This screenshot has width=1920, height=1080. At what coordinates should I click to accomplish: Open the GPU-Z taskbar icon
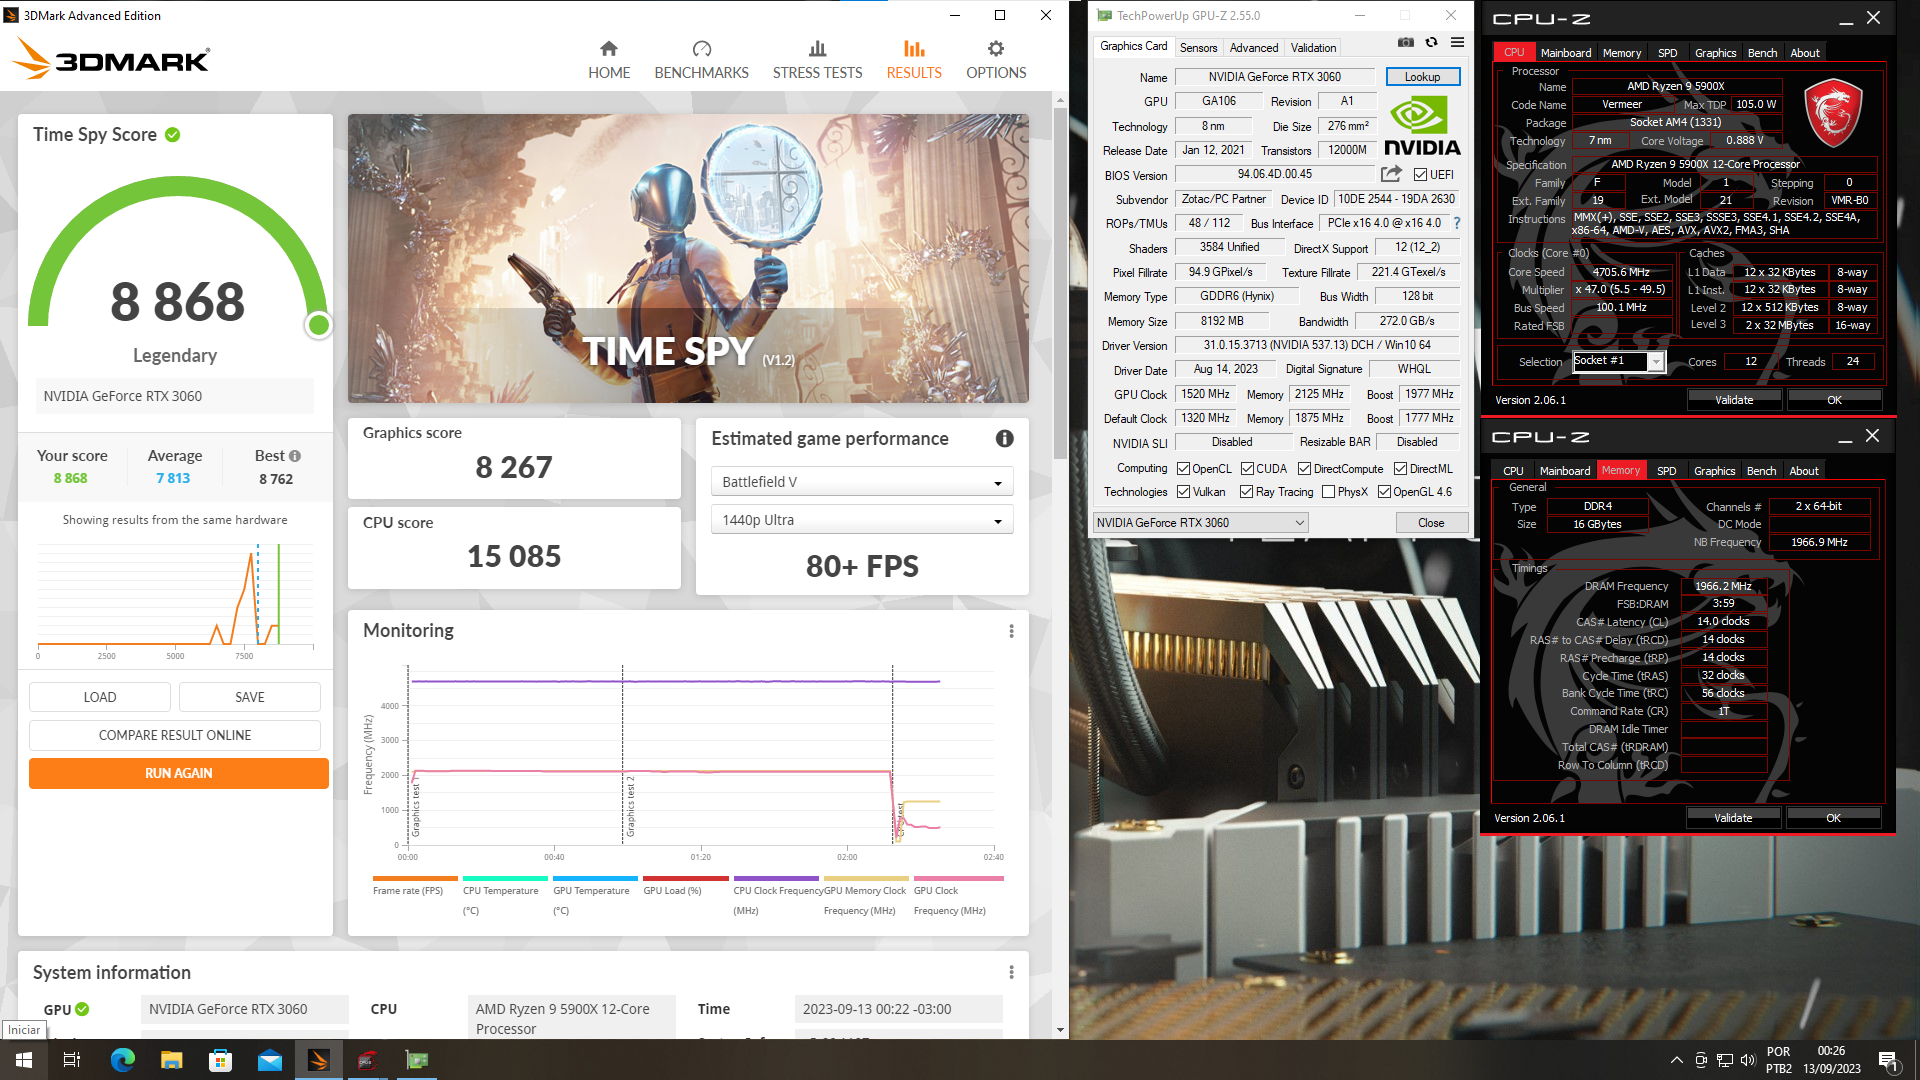417,1060
